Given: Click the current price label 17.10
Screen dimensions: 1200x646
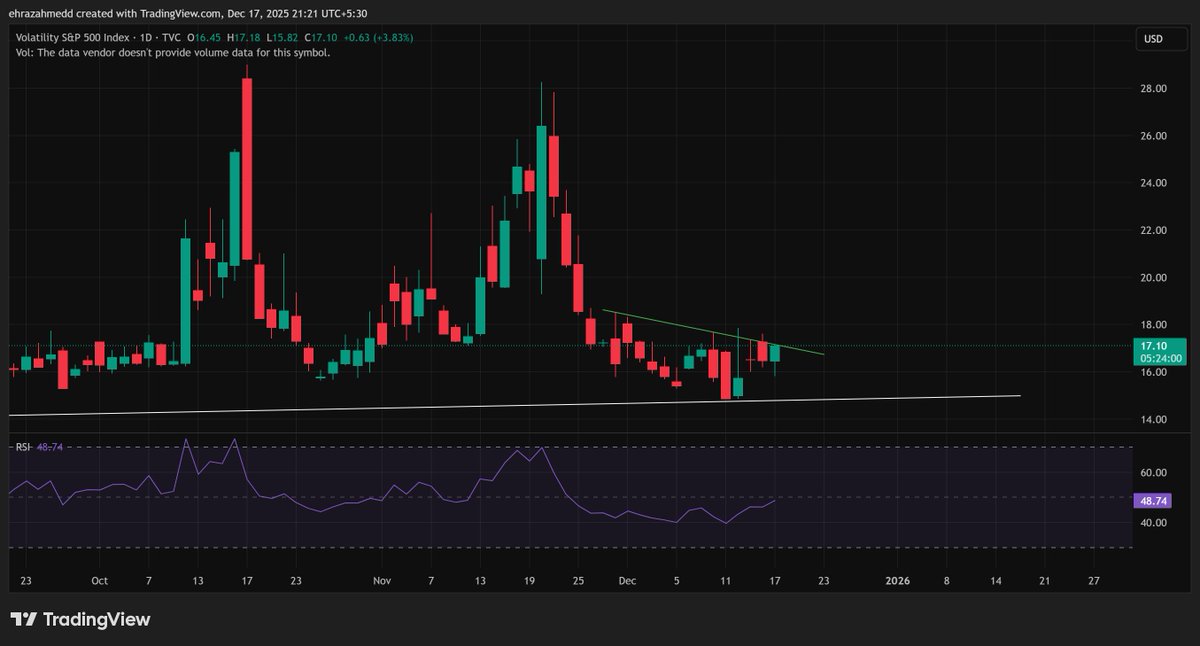Looking at the screenshot, I should (x=1155, y=345).
